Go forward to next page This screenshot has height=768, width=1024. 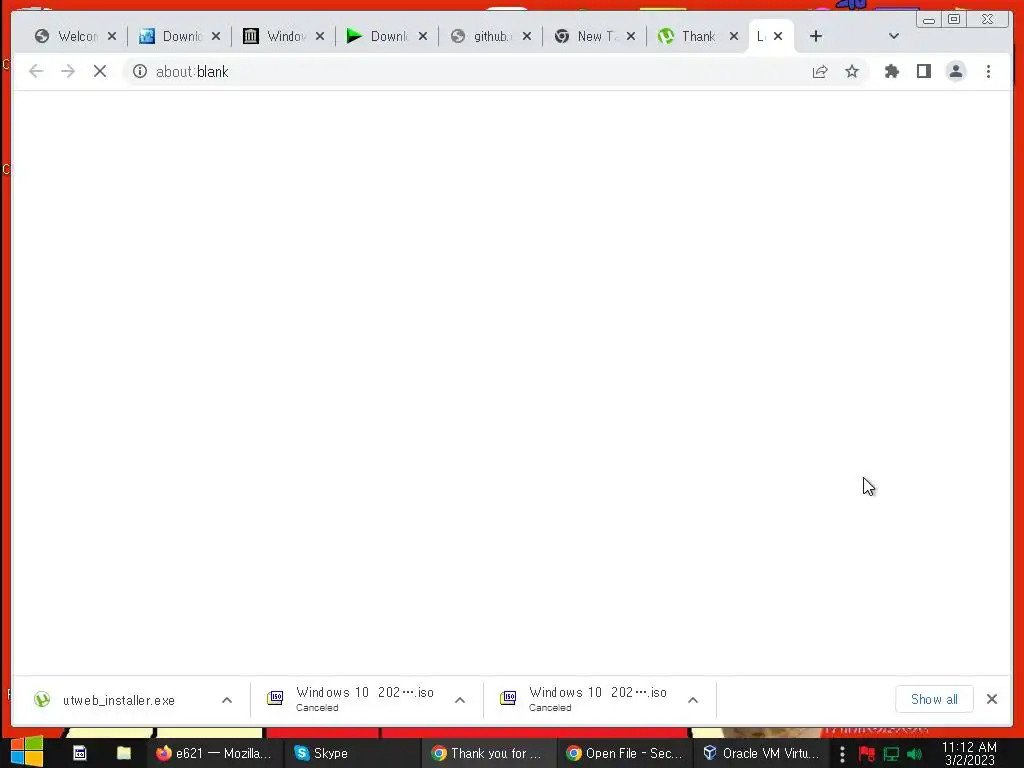coord(68,71)
